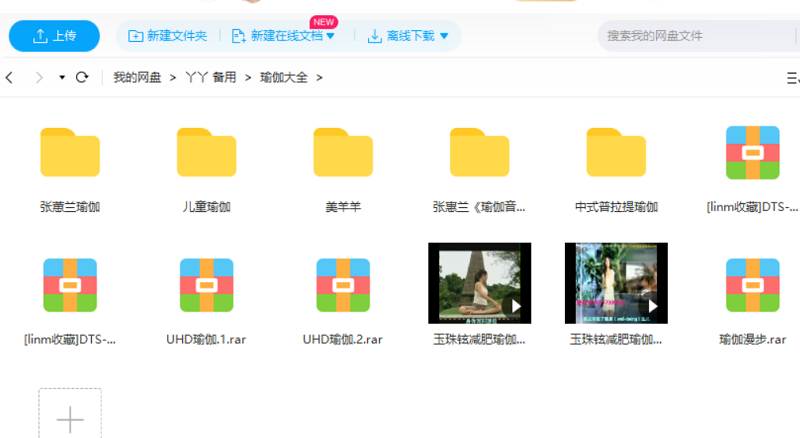Click the back navigation arrow

click(10, 77)
